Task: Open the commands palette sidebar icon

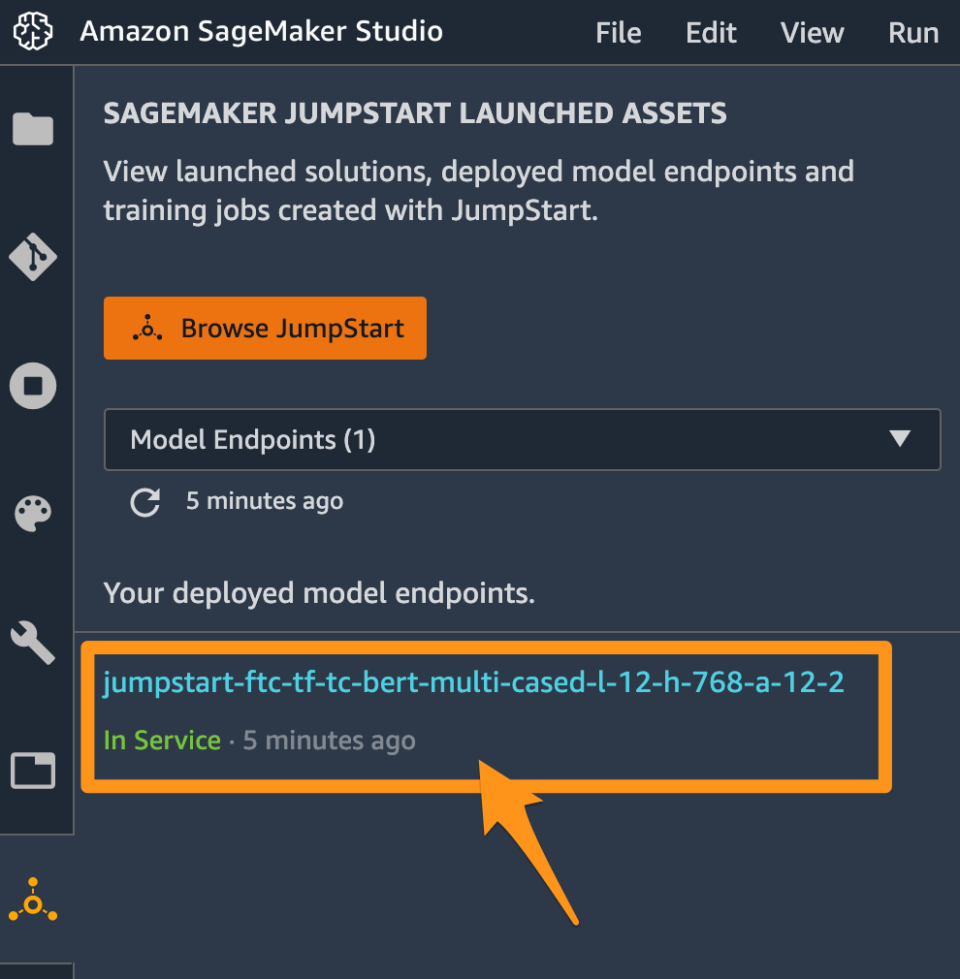Action: [33, 513]
